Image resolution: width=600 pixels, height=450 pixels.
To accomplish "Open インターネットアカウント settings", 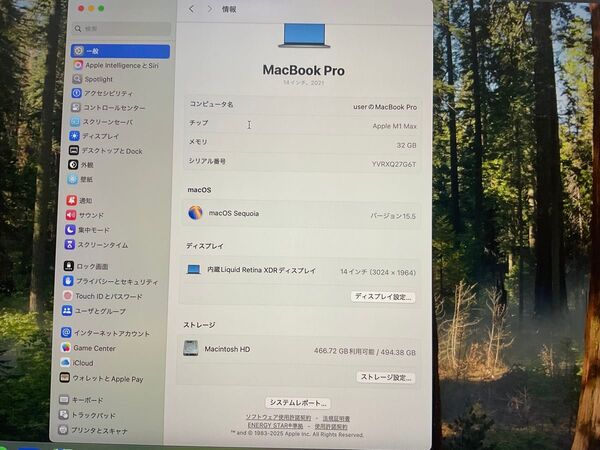I will coord(105,333).
